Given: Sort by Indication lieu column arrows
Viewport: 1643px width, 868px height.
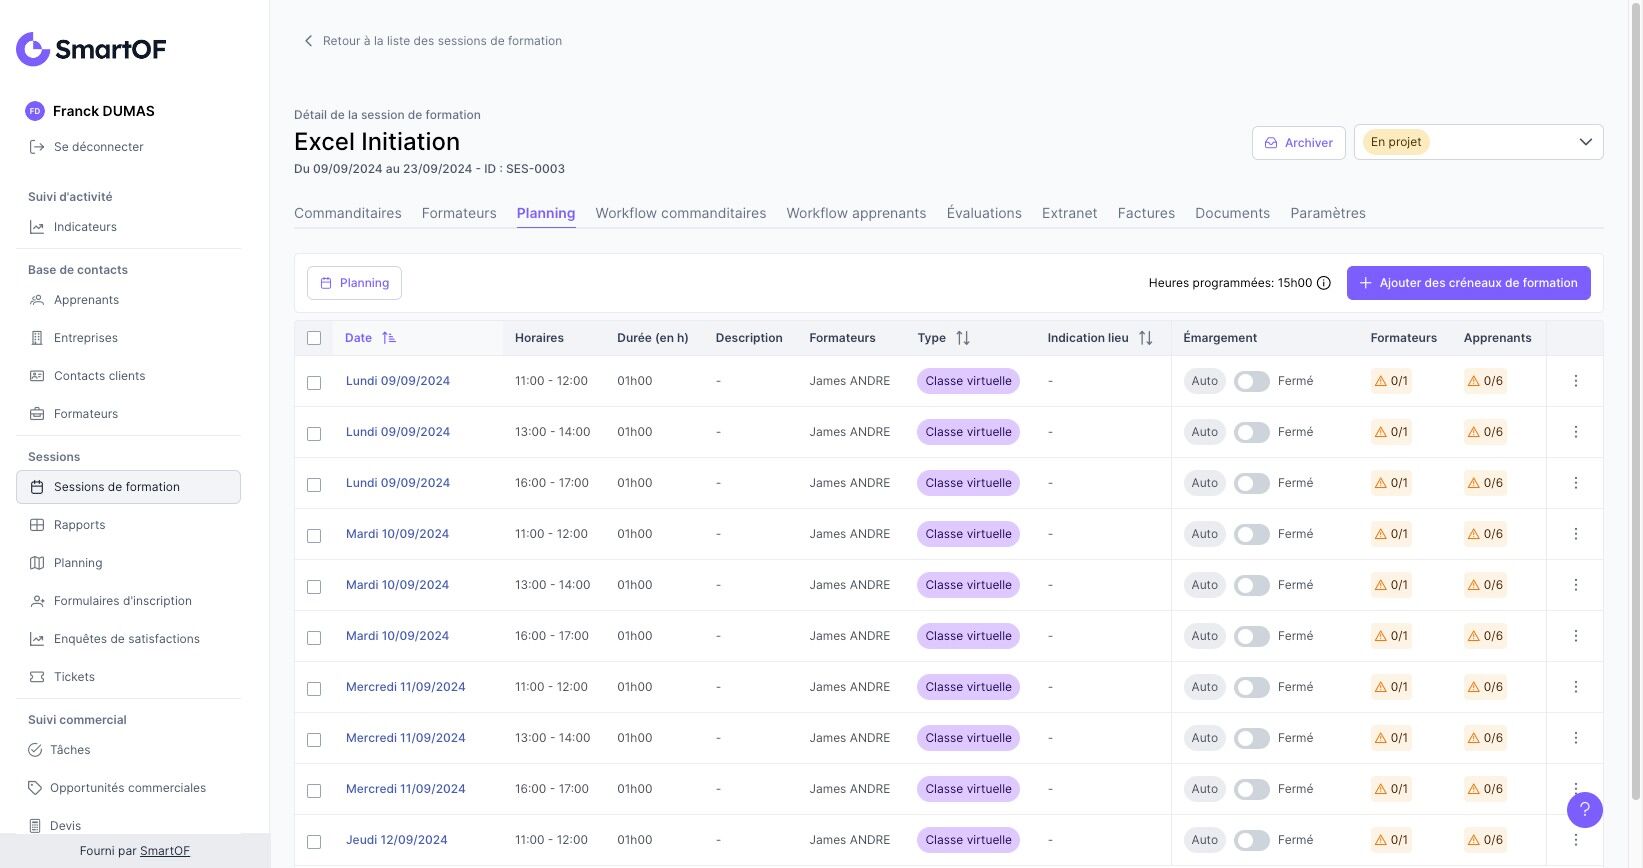Looking at the screenshot, I should 1145,338.
